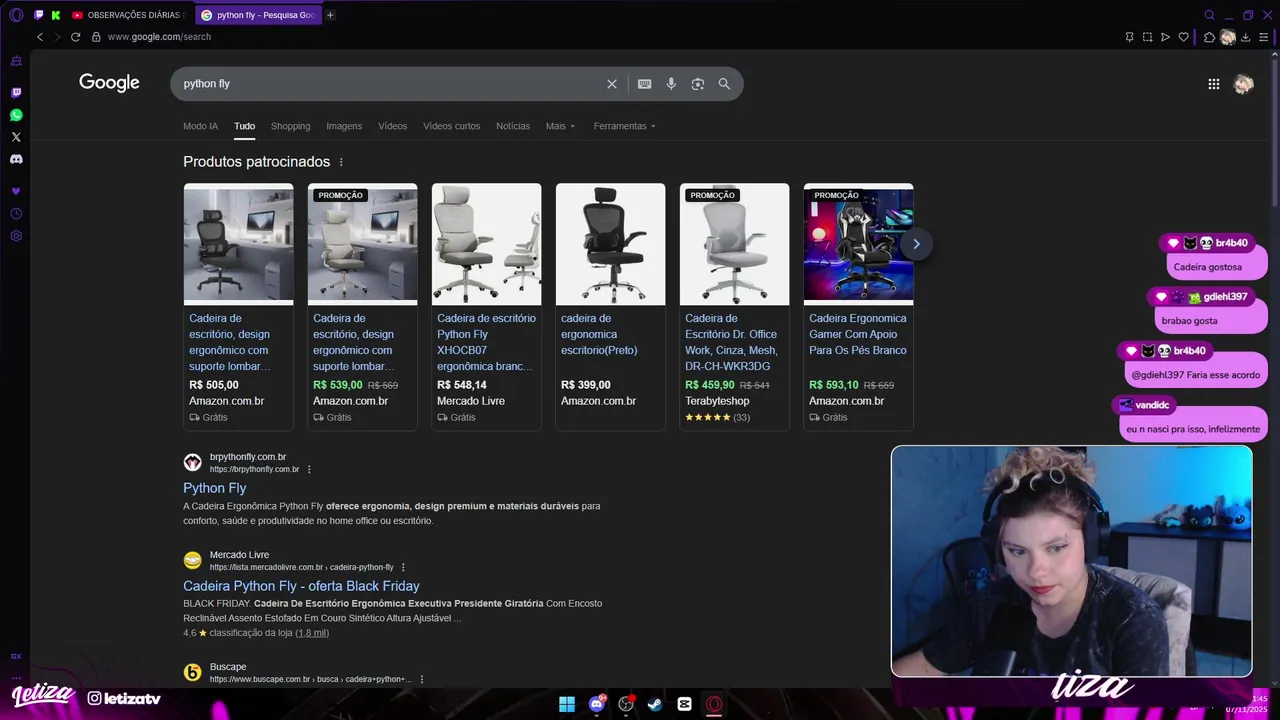Open options next to Produtos patrocinados

(x=341, y=162)
